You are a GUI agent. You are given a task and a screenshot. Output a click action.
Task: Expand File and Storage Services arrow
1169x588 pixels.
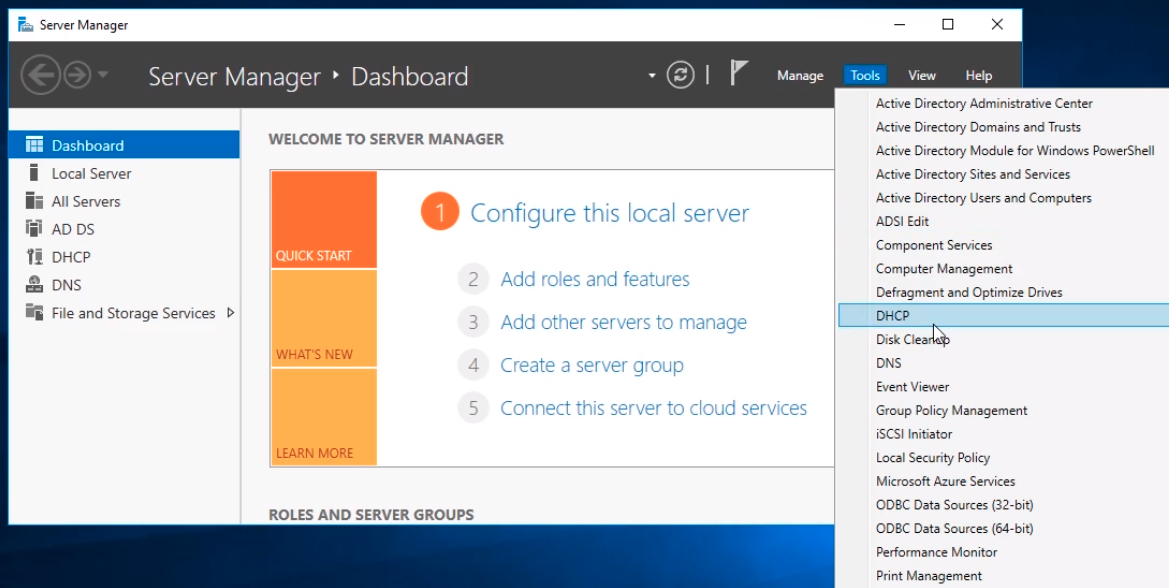(x=231, y=313)
